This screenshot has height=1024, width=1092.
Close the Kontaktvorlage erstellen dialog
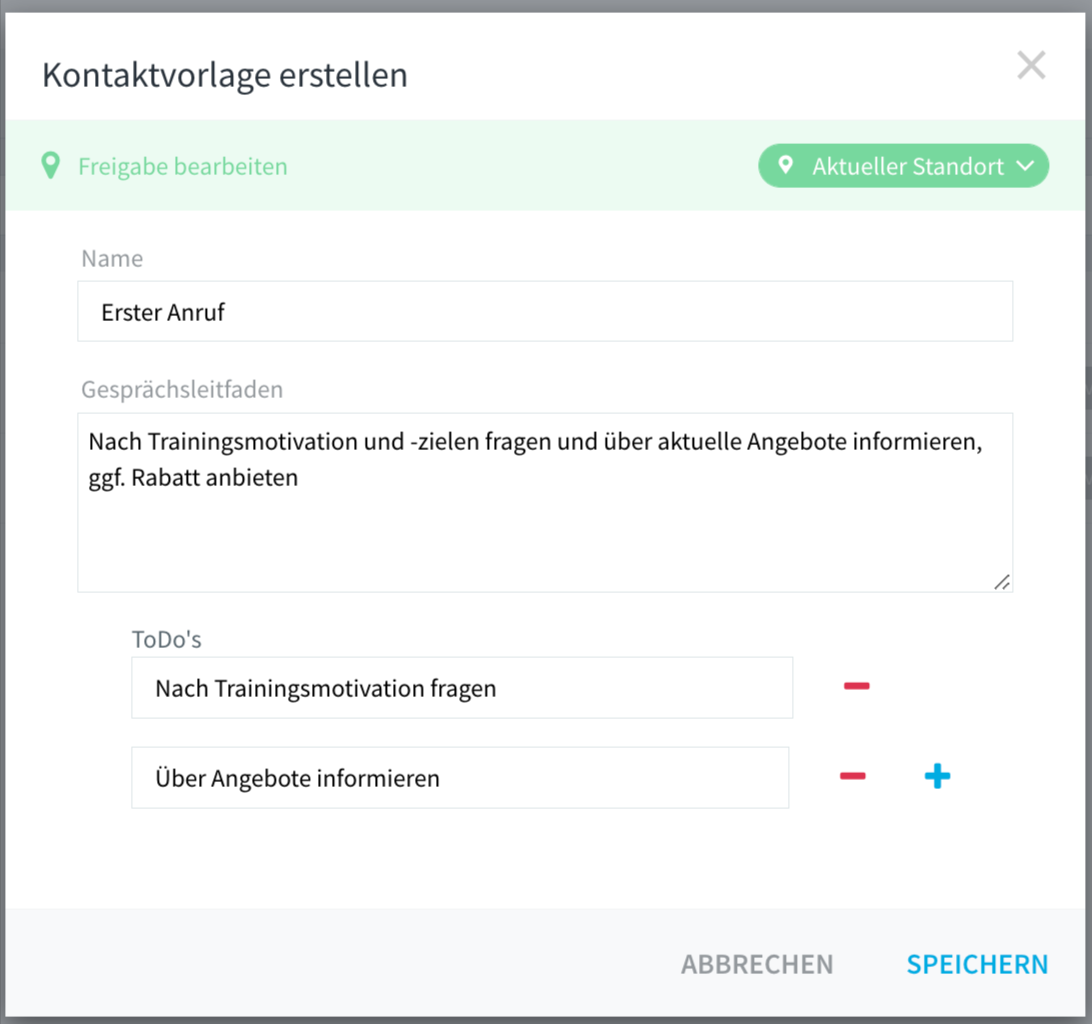pyautogui.click(x=1031, y=65)
